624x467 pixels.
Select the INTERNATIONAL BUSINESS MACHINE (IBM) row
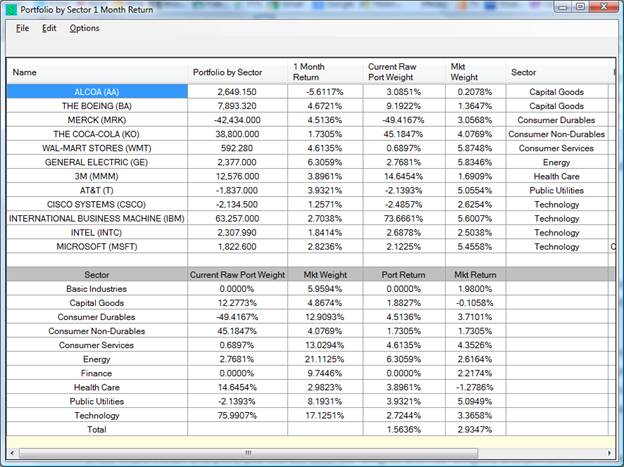click(x=97, y=218)
